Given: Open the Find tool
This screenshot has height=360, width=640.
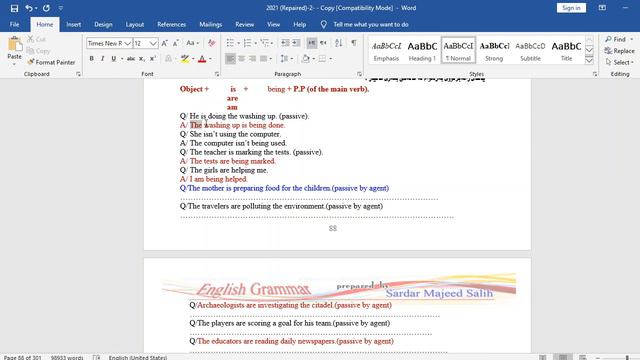Looking at the screenshot, I should [616, 39].
